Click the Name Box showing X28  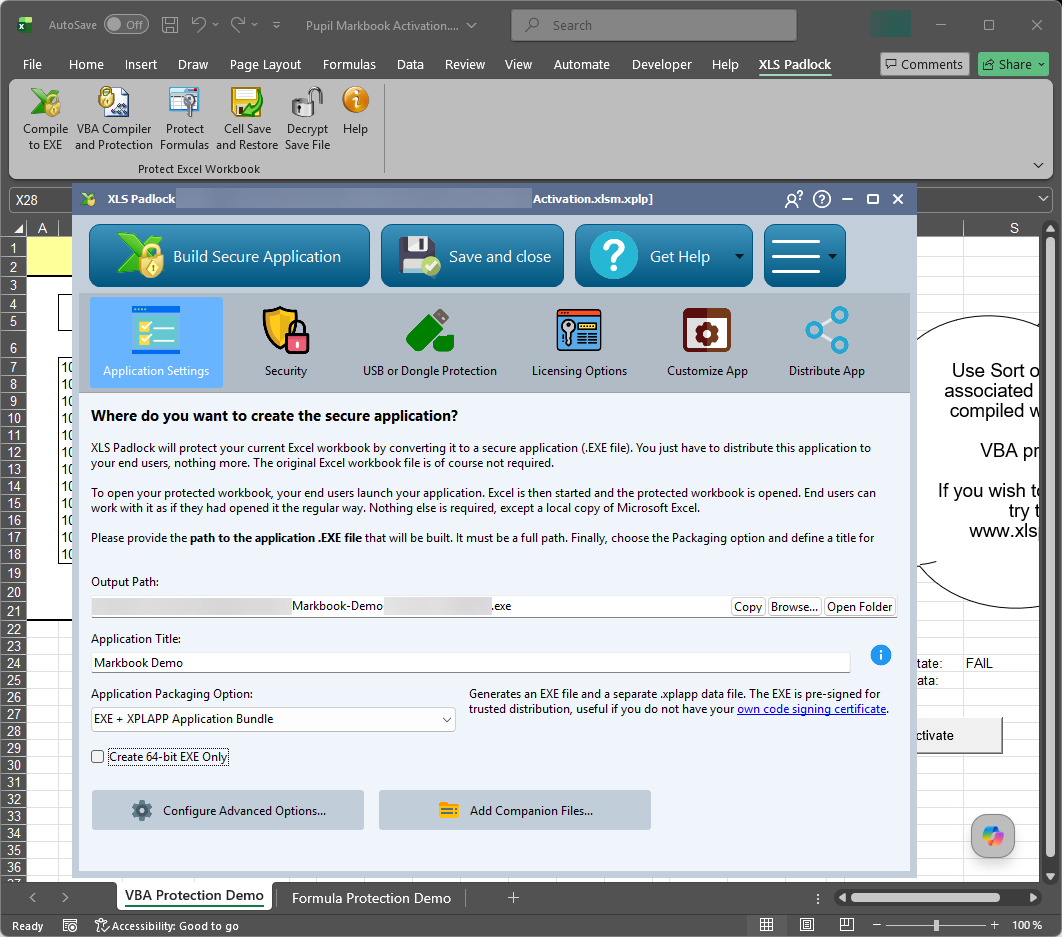coord(41,200)
